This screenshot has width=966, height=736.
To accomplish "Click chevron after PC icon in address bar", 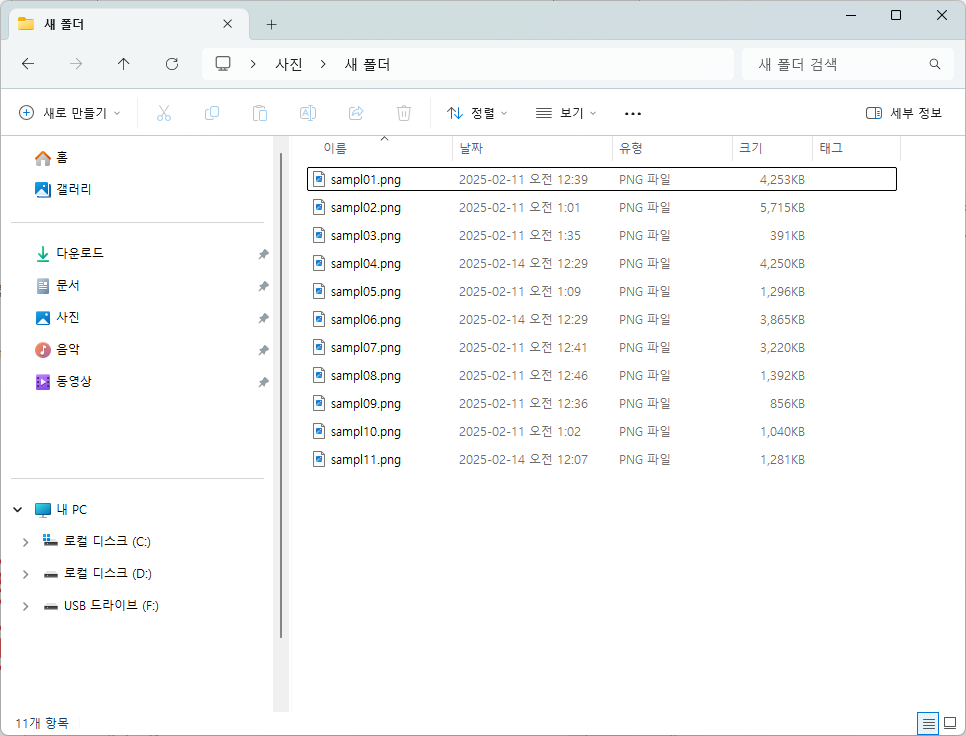I will [x=253, y=64].
